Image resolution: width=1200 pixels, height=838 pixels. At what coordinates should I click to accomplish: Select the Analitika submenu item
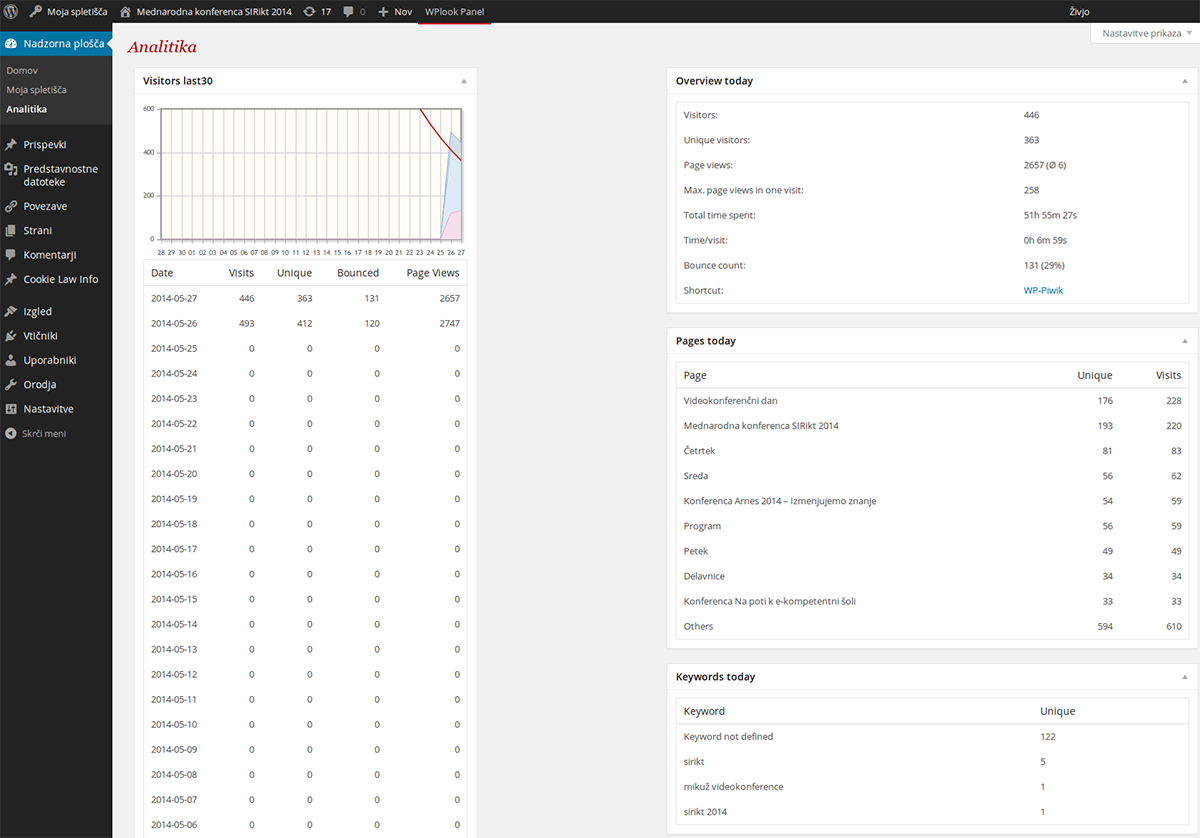26,109
